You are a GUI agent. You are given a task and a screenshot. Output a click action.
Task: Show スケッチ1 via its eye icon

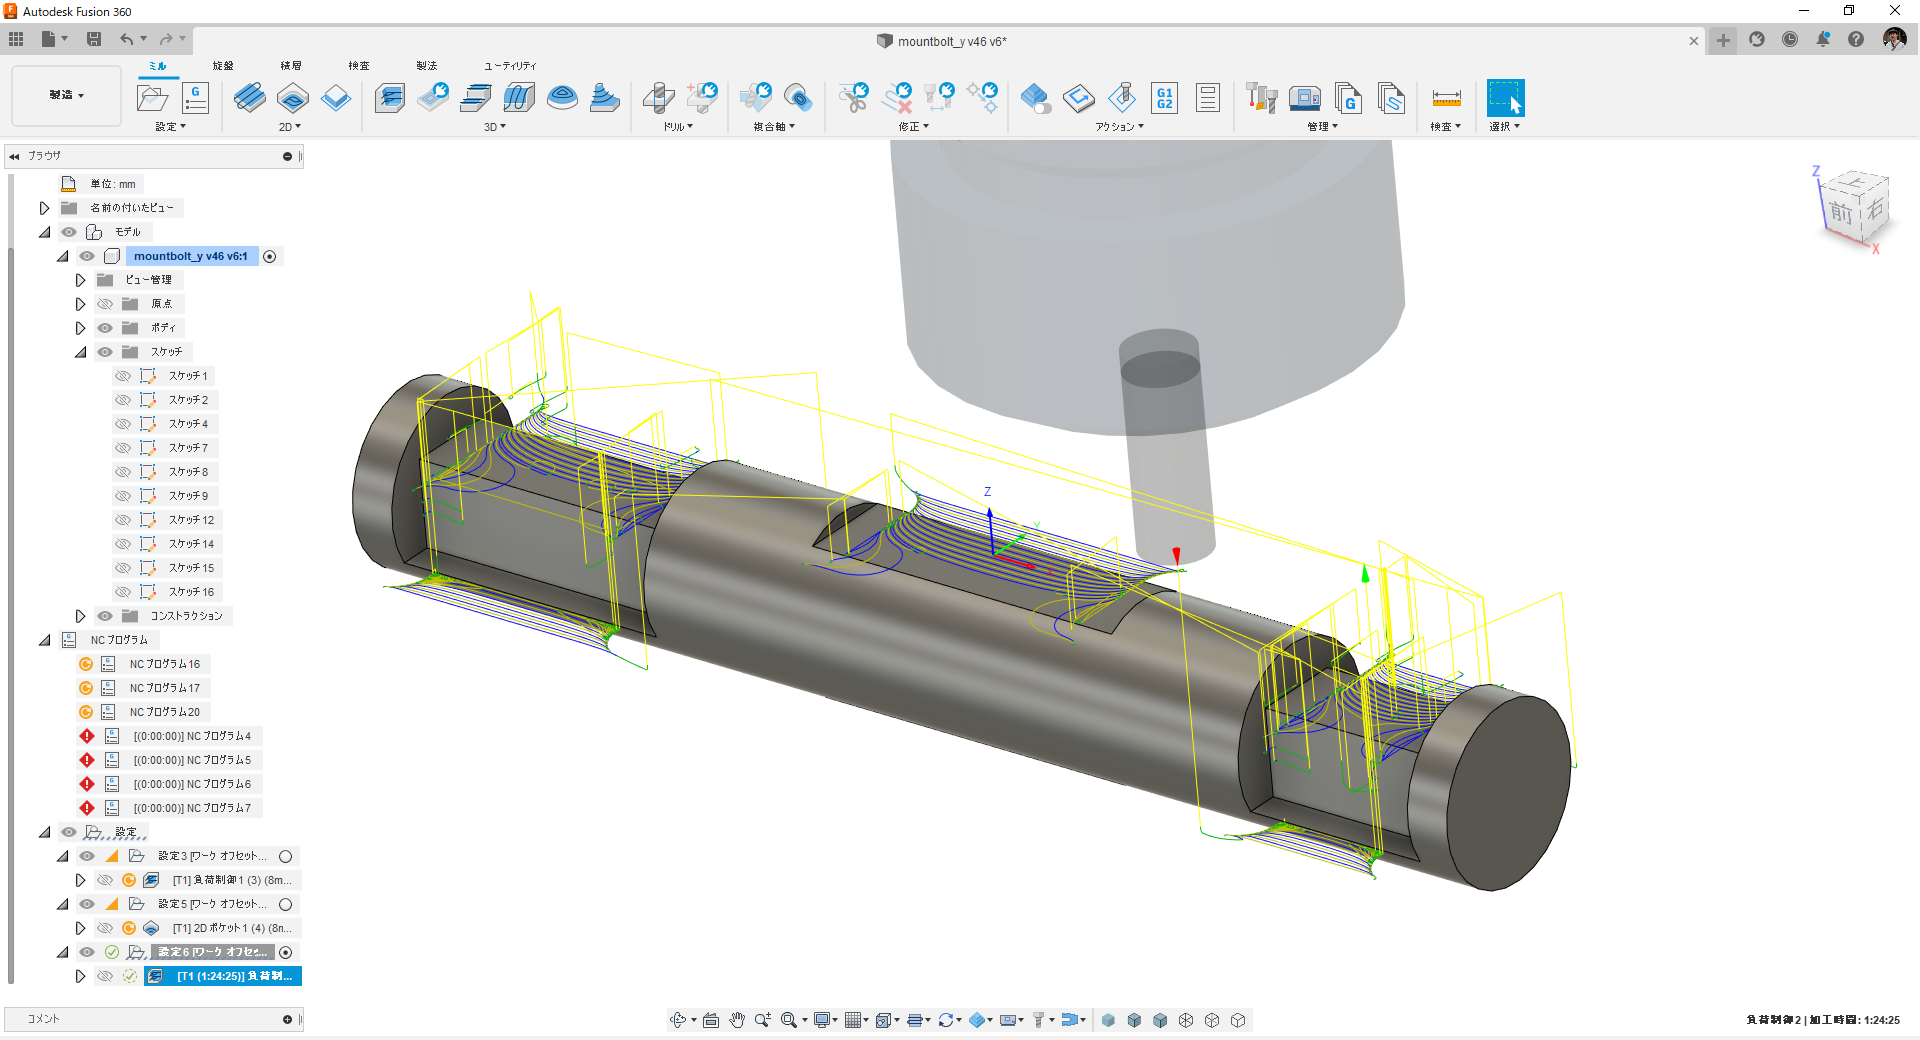coord(123,376)
